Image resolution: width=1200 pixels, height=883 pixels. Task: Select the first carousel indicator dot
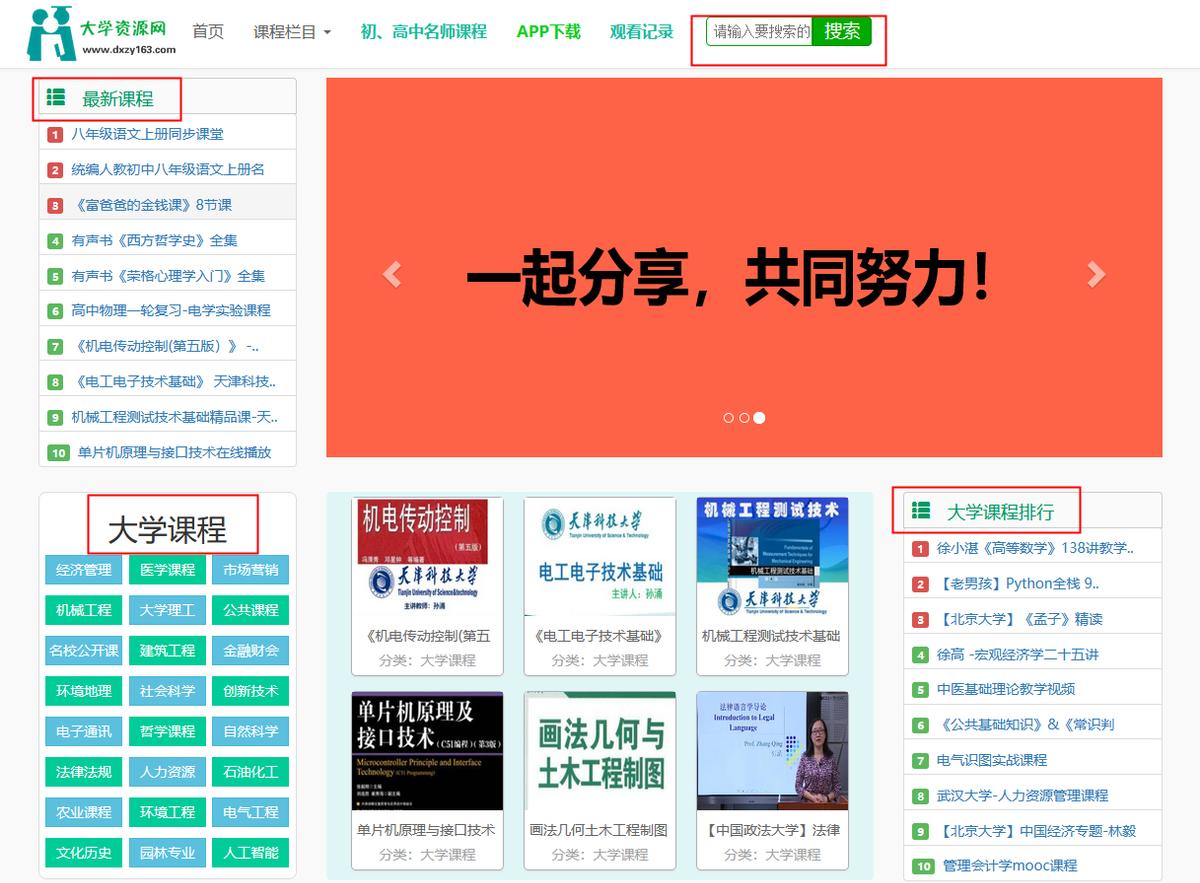click(728, 418)
